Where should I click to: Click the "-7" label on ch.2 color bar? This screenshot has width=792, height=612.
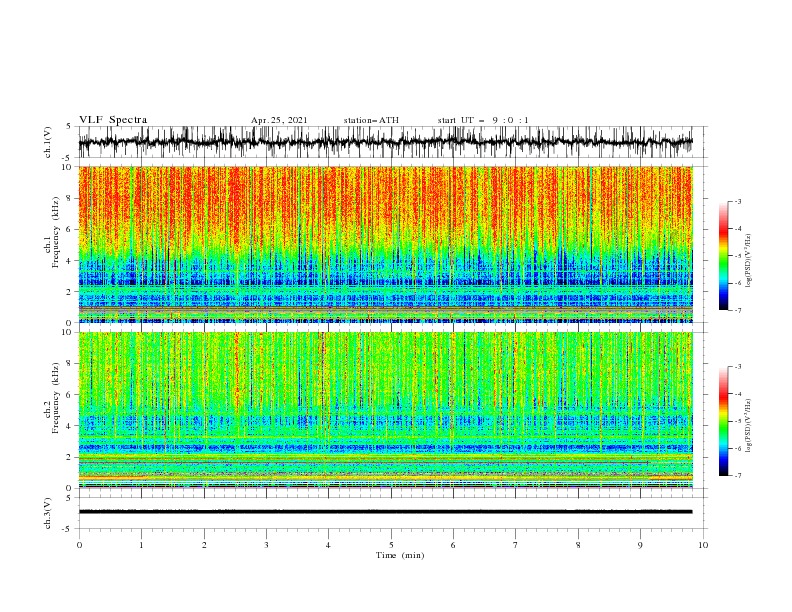[738, 476]
